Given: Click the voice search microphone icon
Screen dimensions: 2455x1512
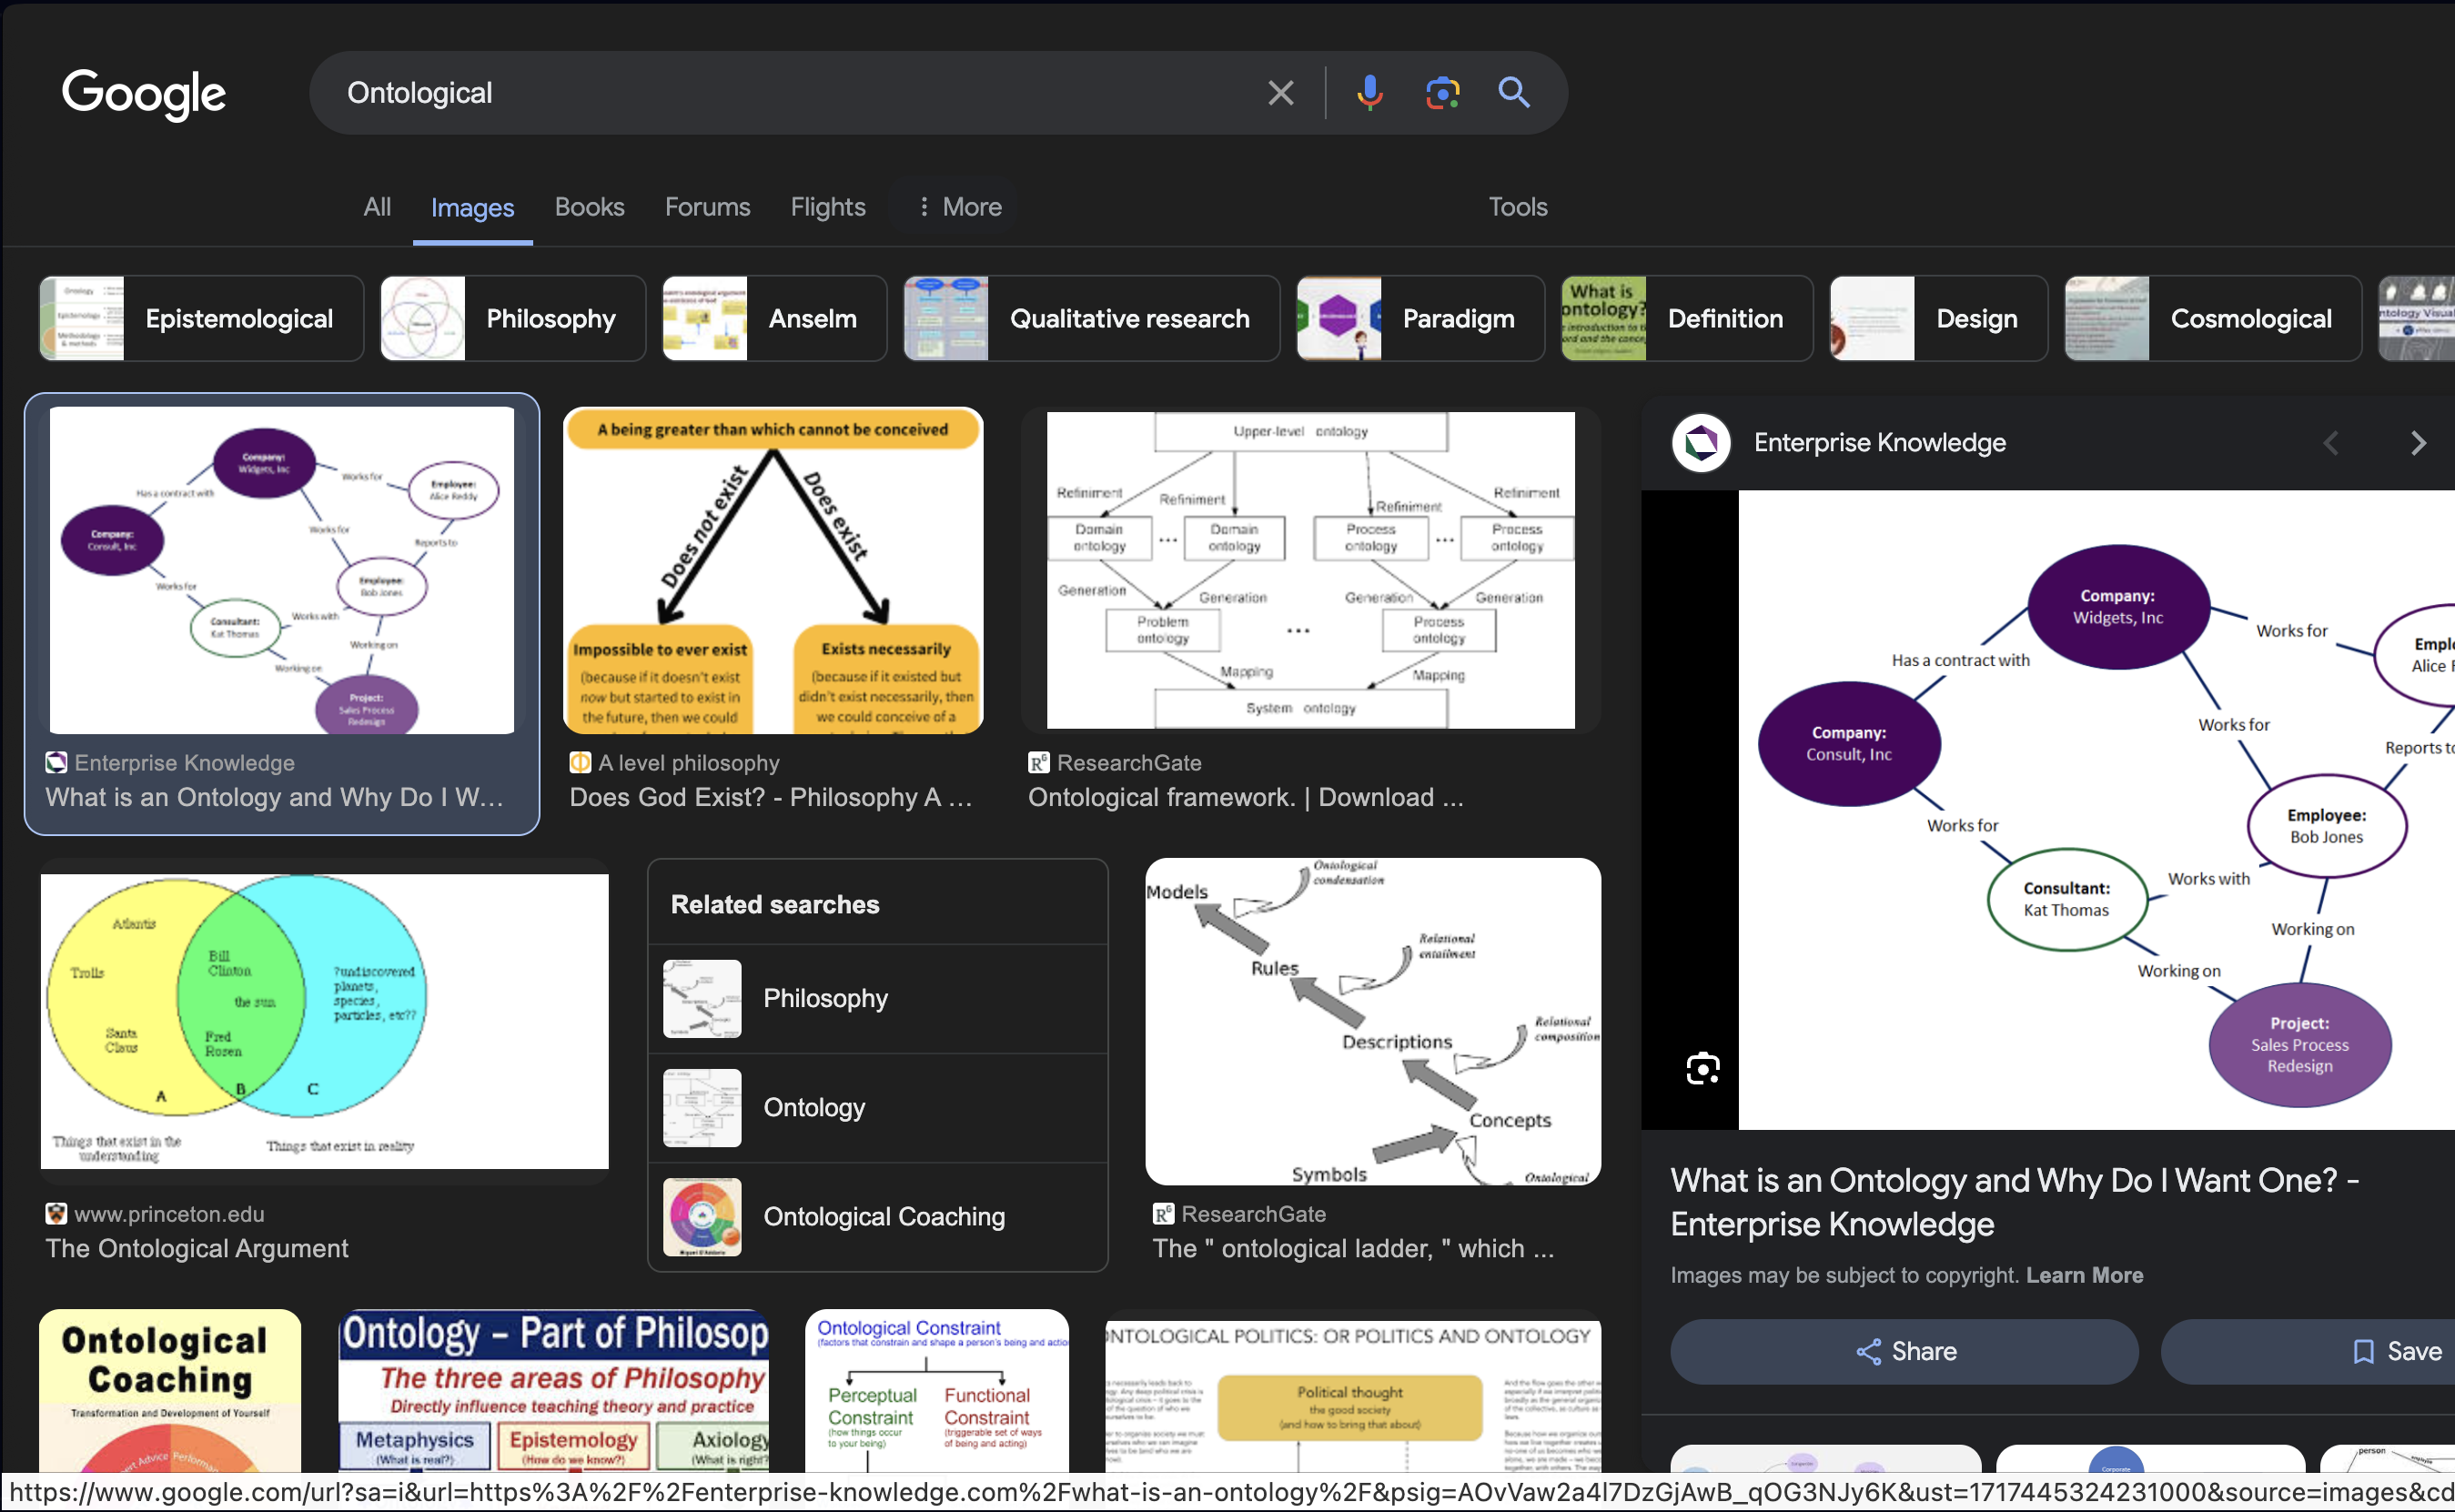Looking at the screenshot, I should (x=1369, y=93).
